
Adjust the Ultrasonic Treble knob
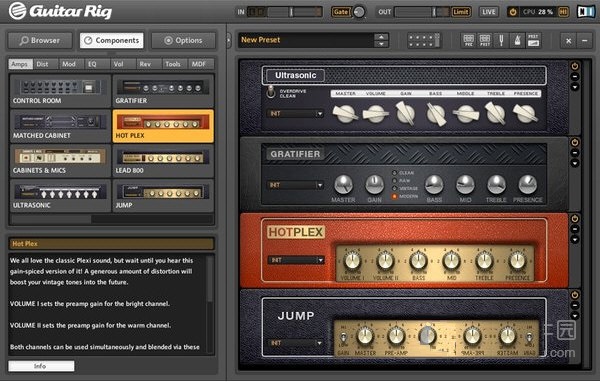pyautogui.click(x=496, y=113)
